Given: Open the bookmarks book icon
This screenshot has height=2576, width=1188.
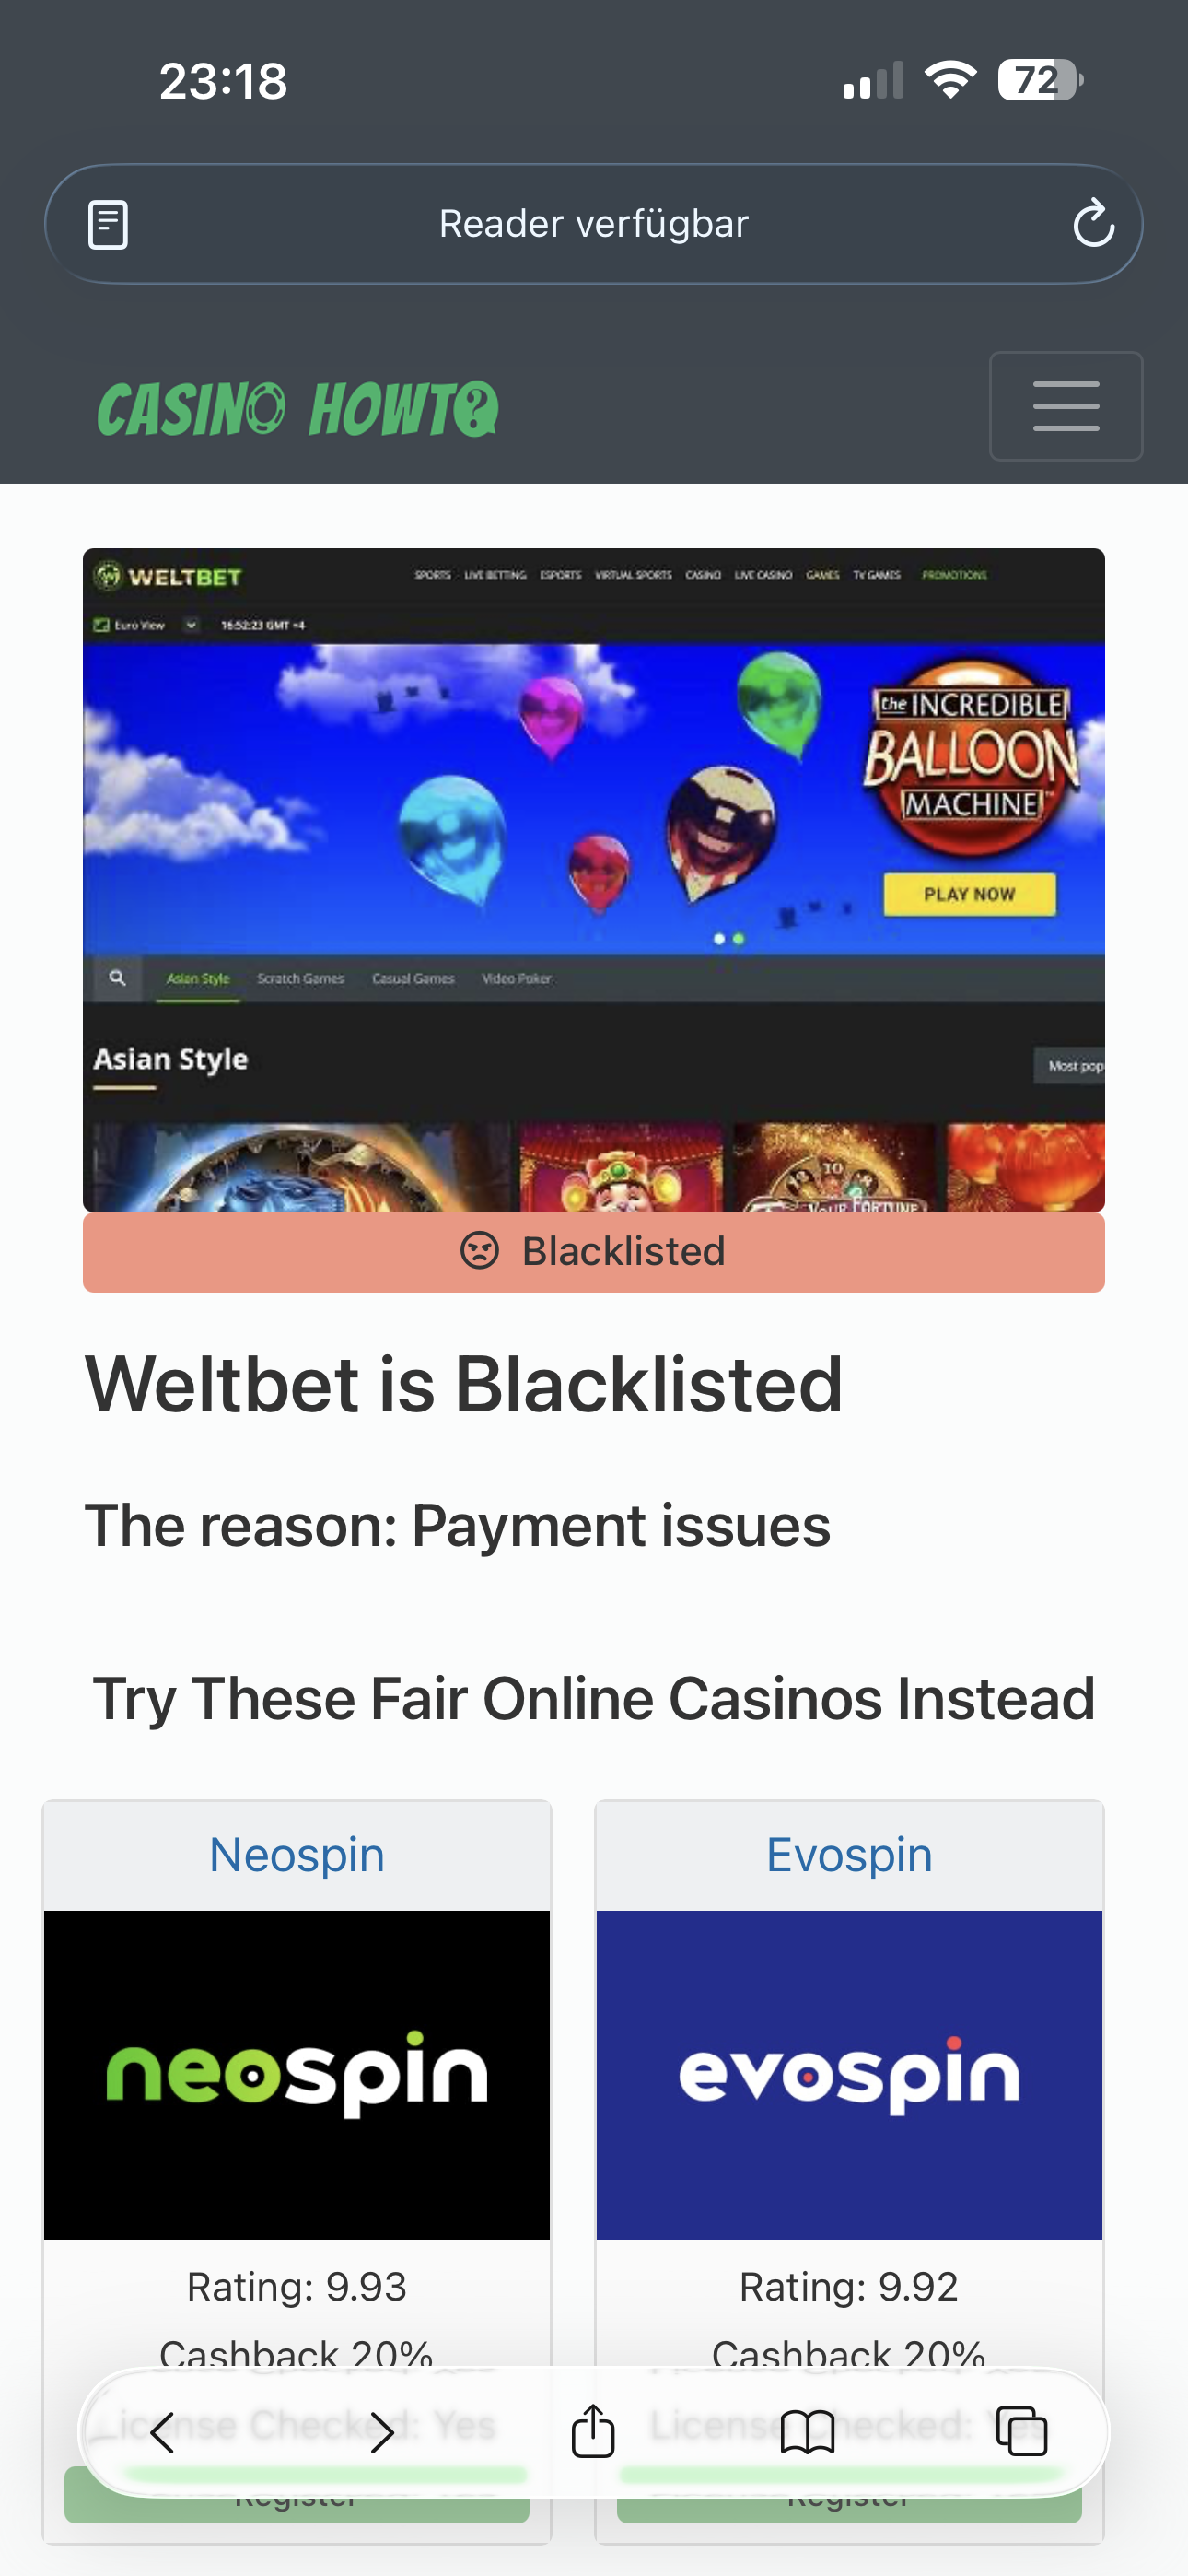Looking at the screenshot, I should tap(807, 2432).
